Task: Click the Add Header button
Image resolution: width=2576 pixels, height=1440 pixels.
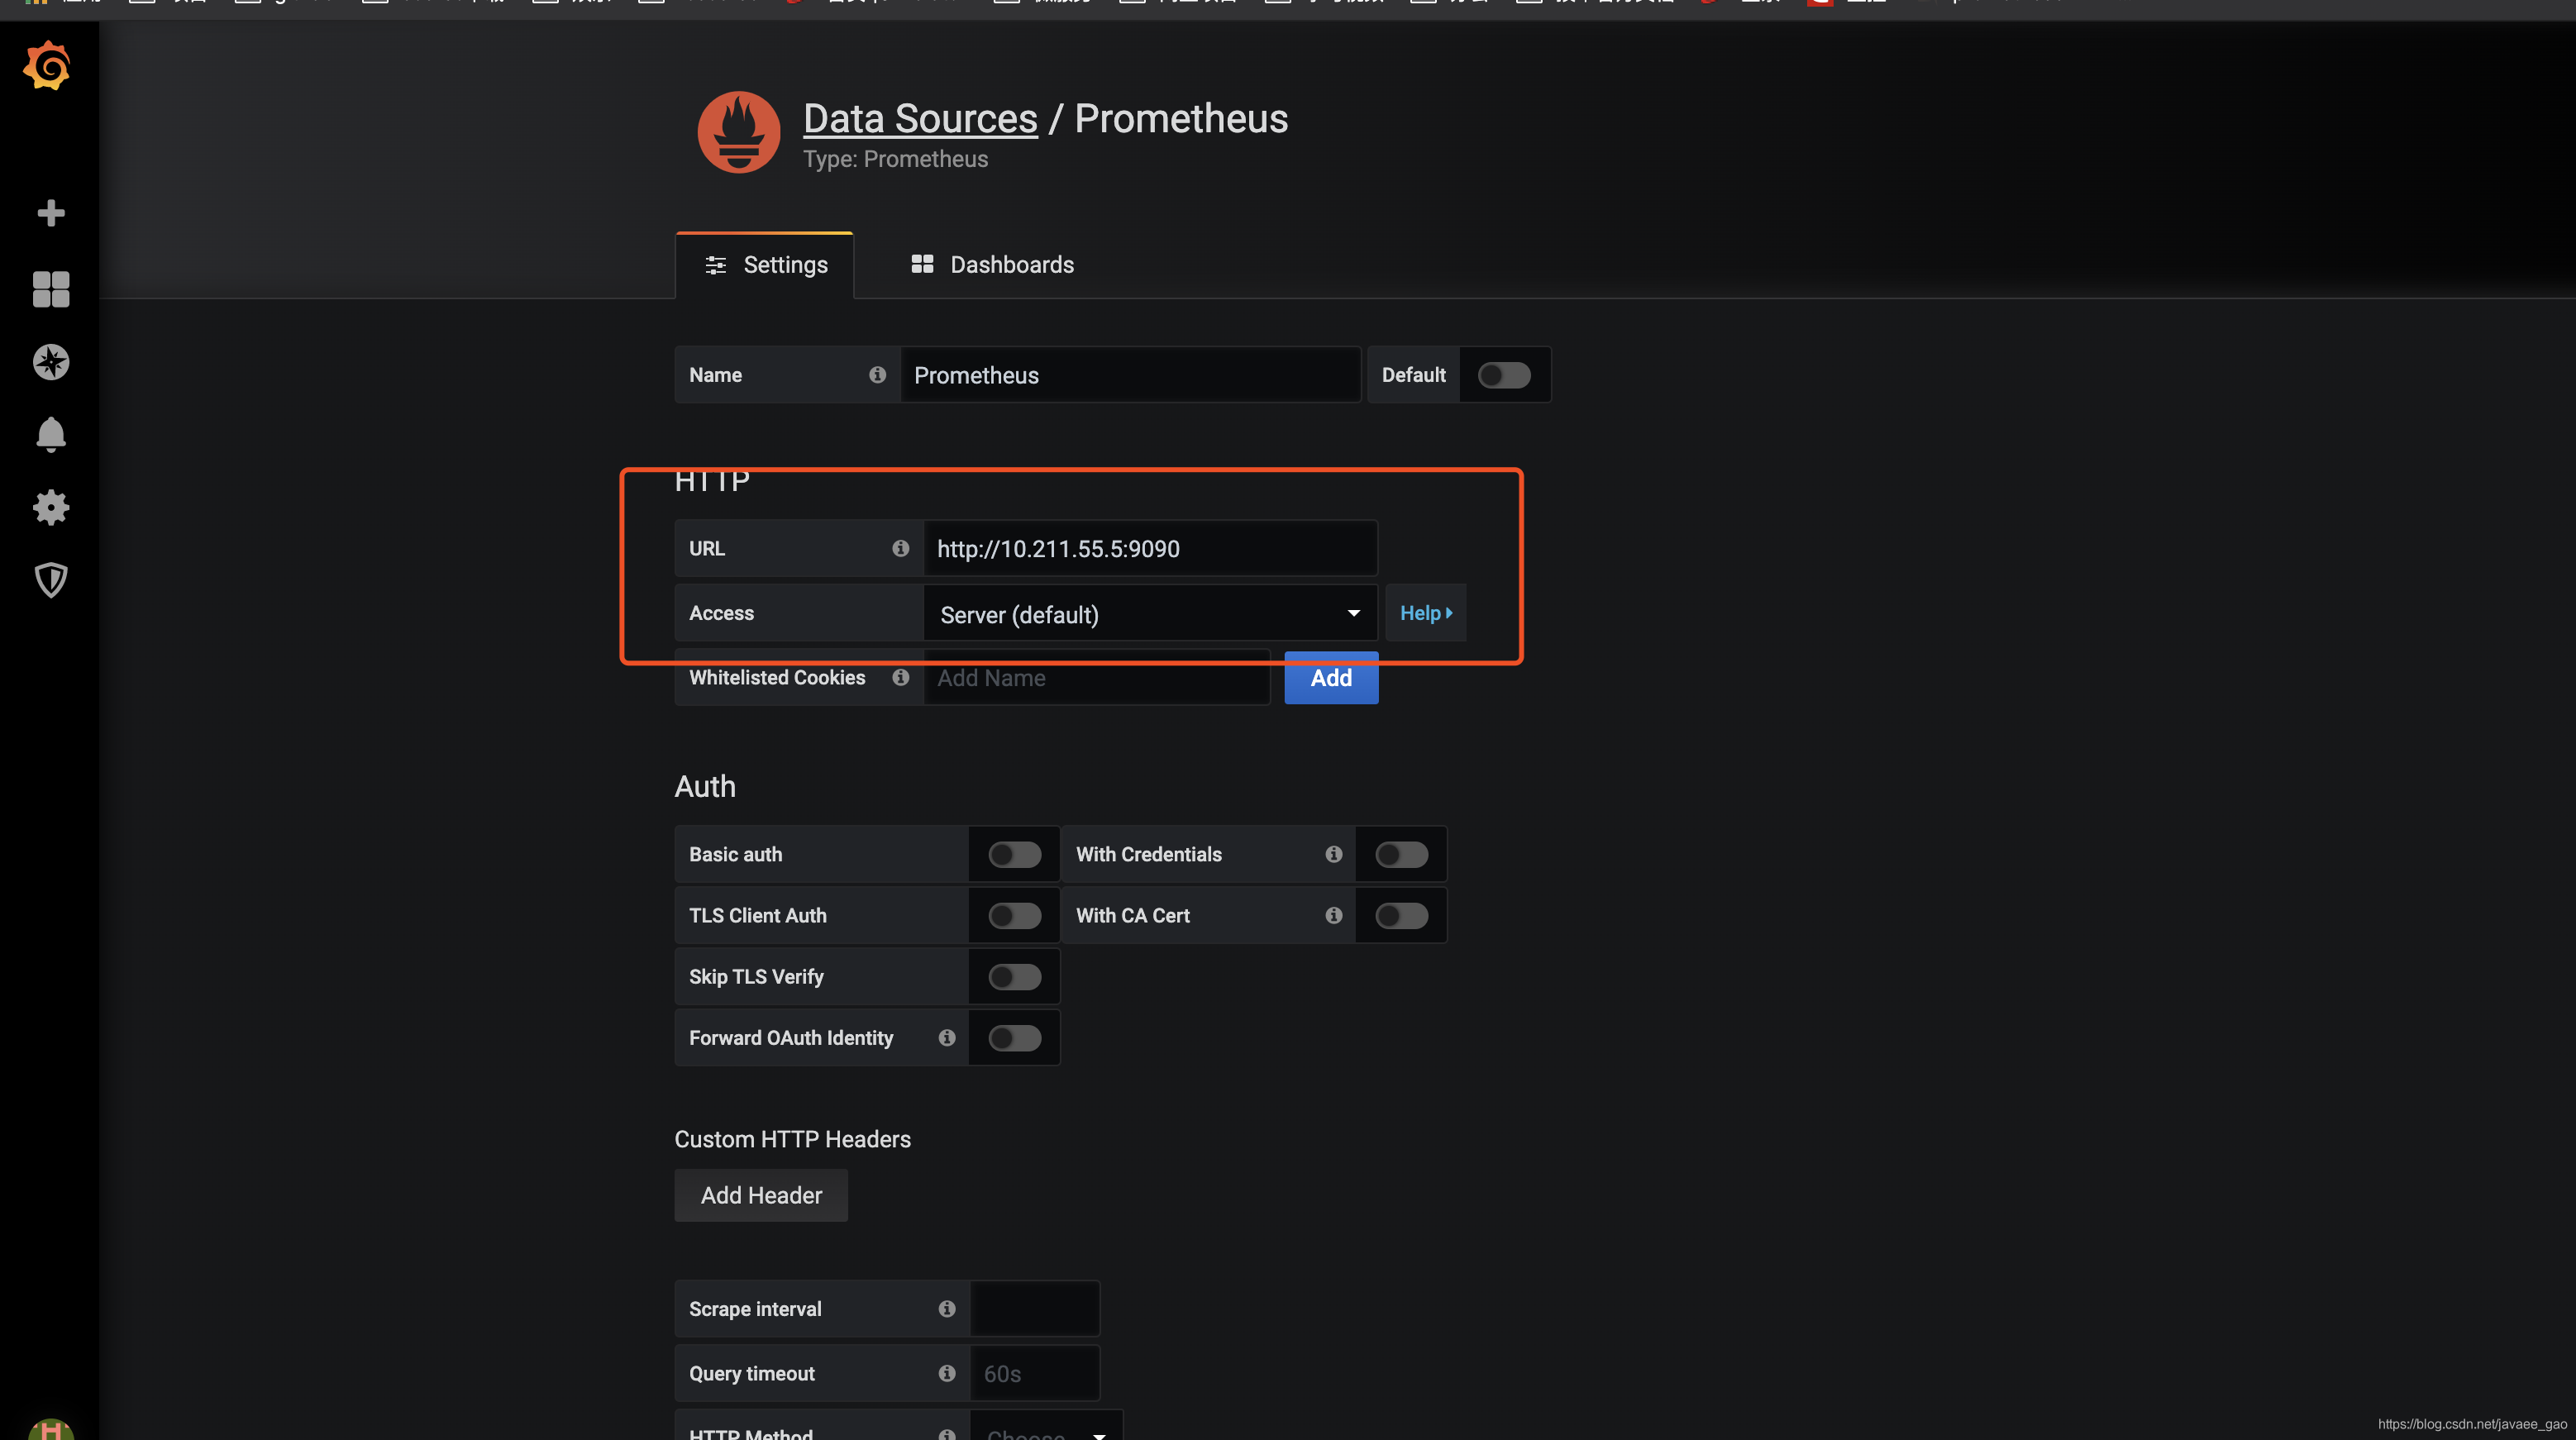Action: click(x=761, y=1195)
